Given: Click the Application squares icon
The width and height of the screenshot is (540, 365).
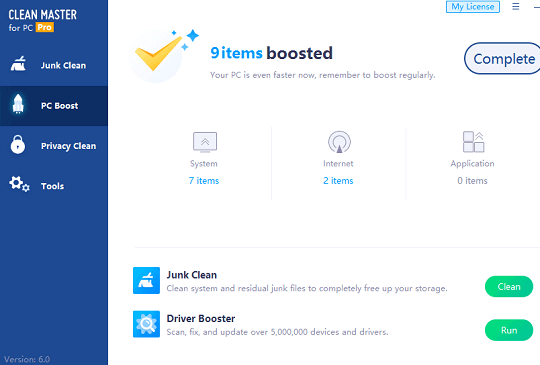Looking at the screenshot, I should click(x=474, y=142).
